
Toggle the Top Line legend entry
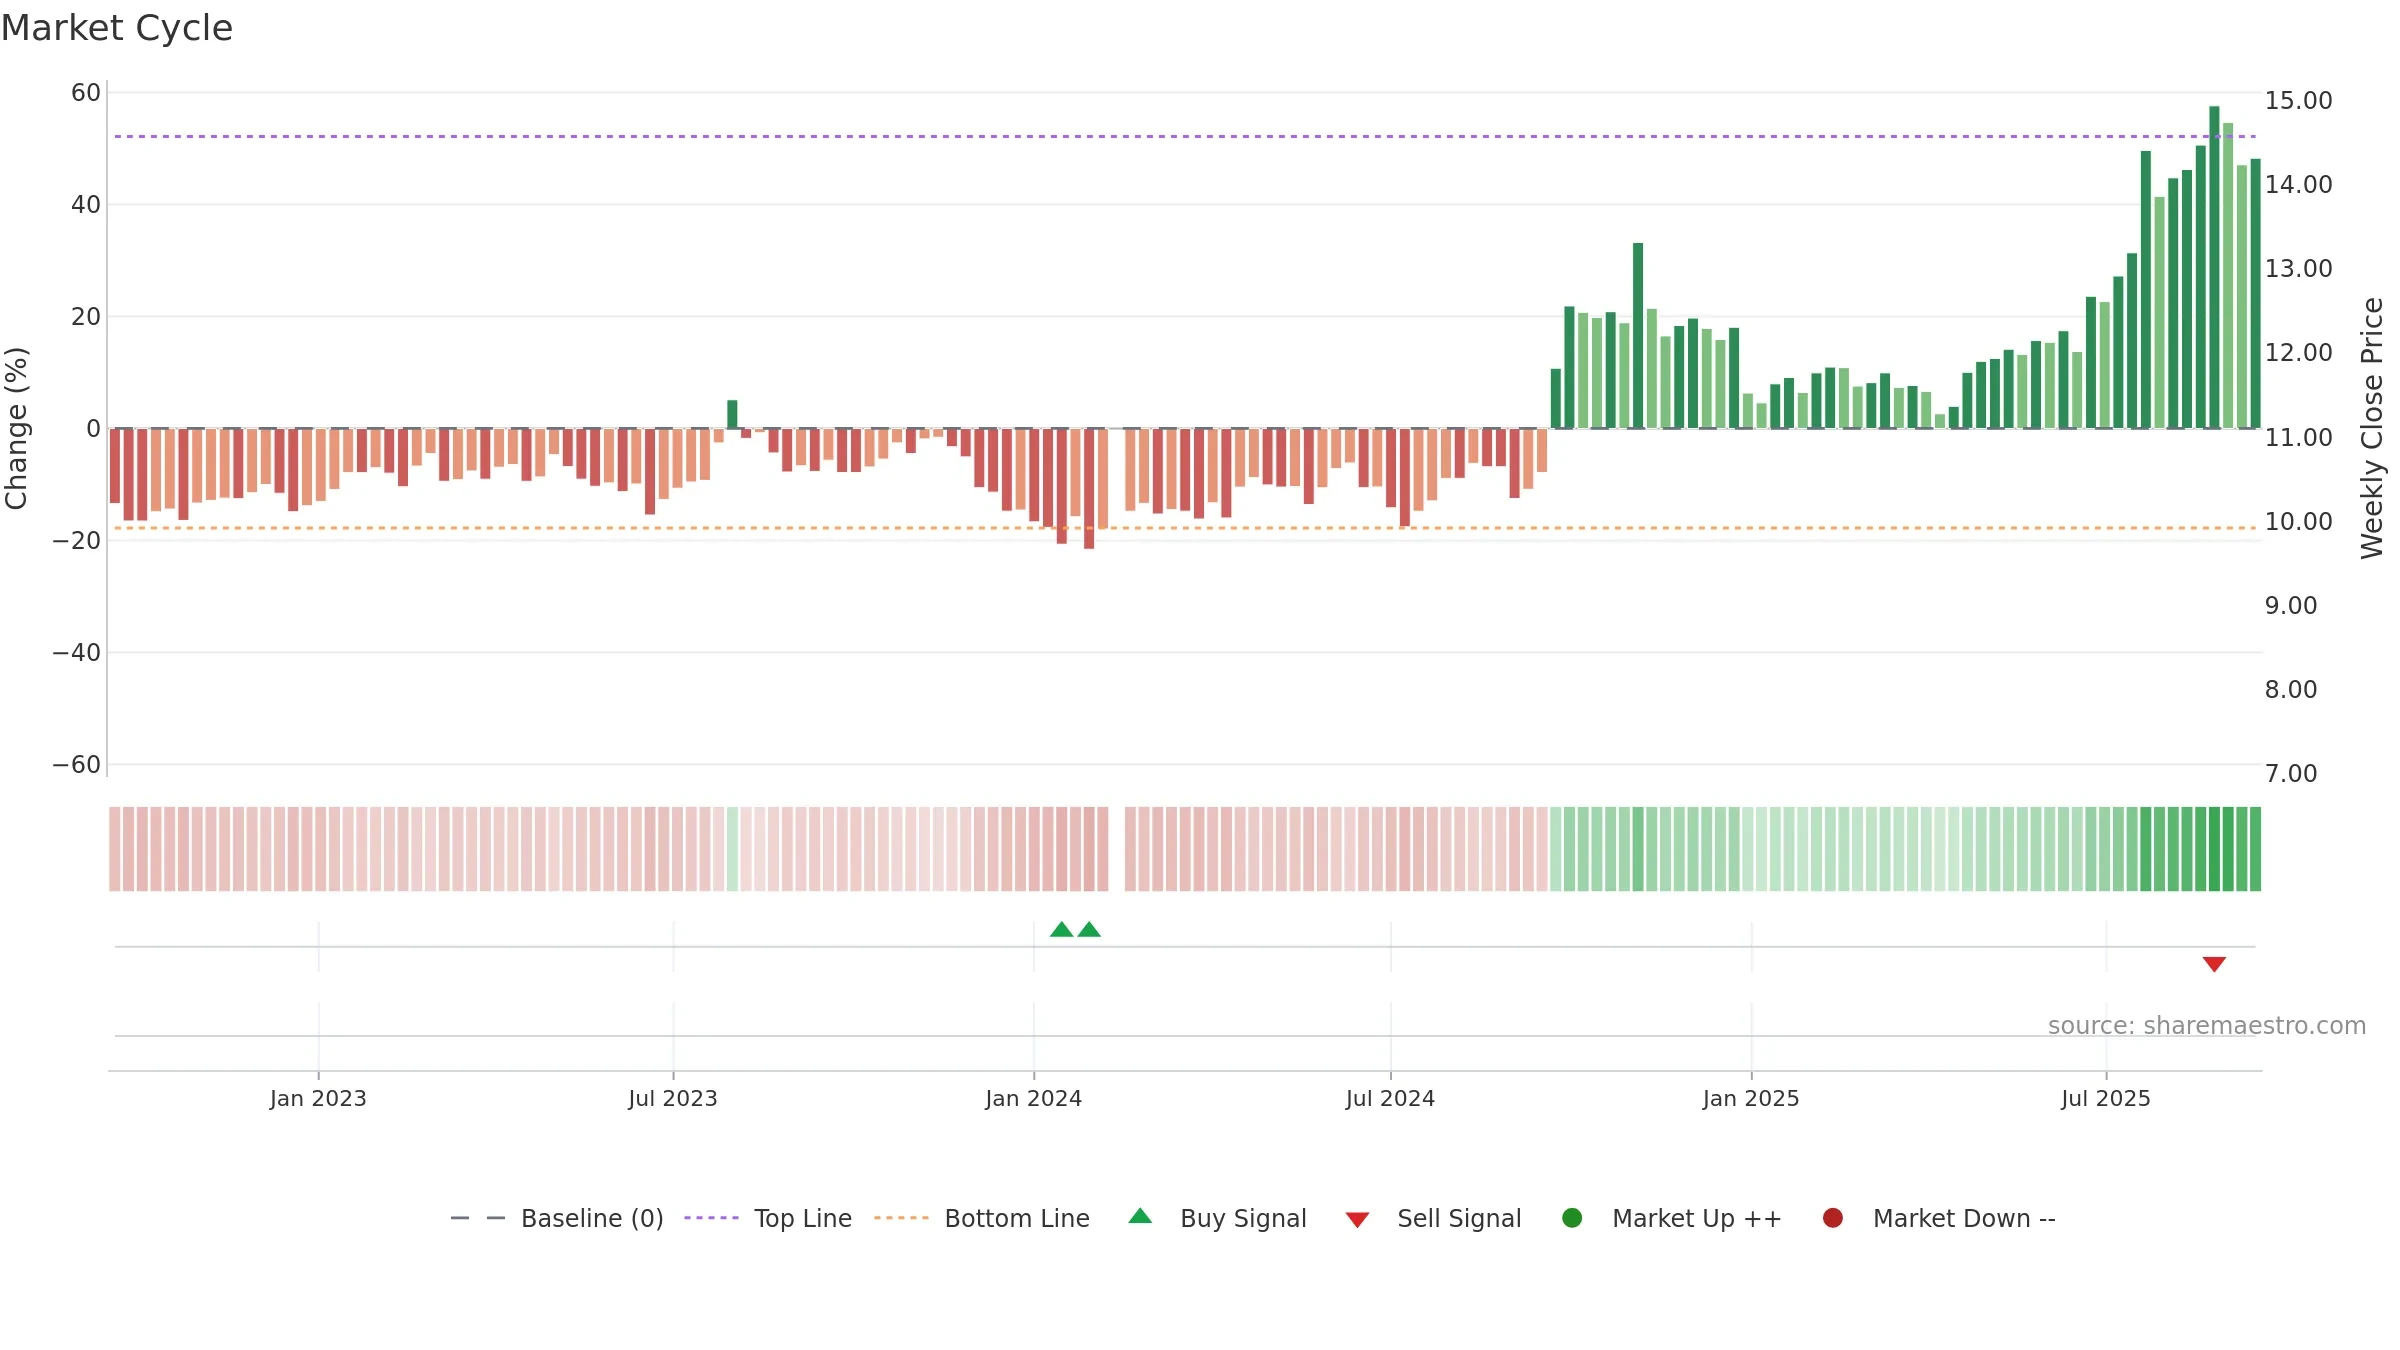pos(768,1218)
